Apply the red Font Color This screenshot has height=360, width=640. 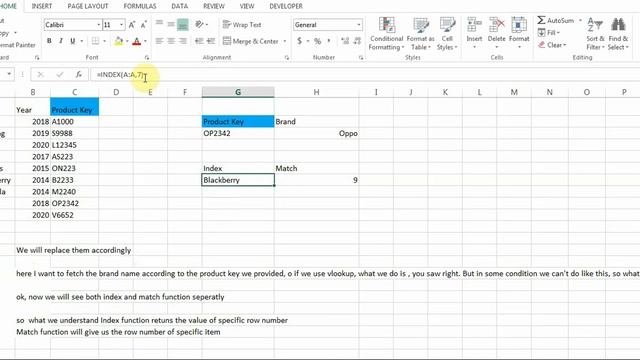click(137, 41)
